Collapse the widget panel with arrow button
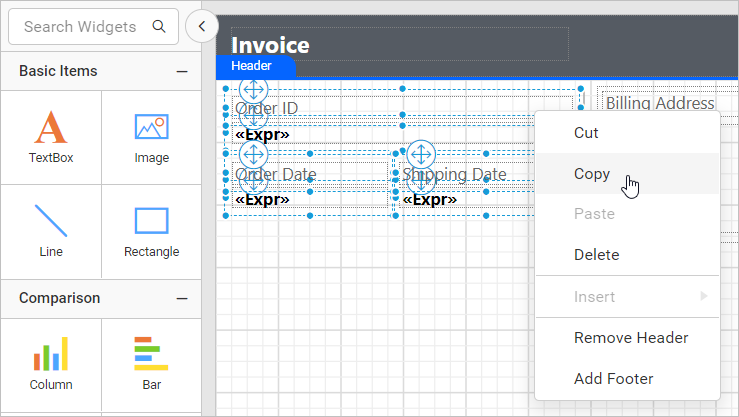739x417 pixels. 202,27
